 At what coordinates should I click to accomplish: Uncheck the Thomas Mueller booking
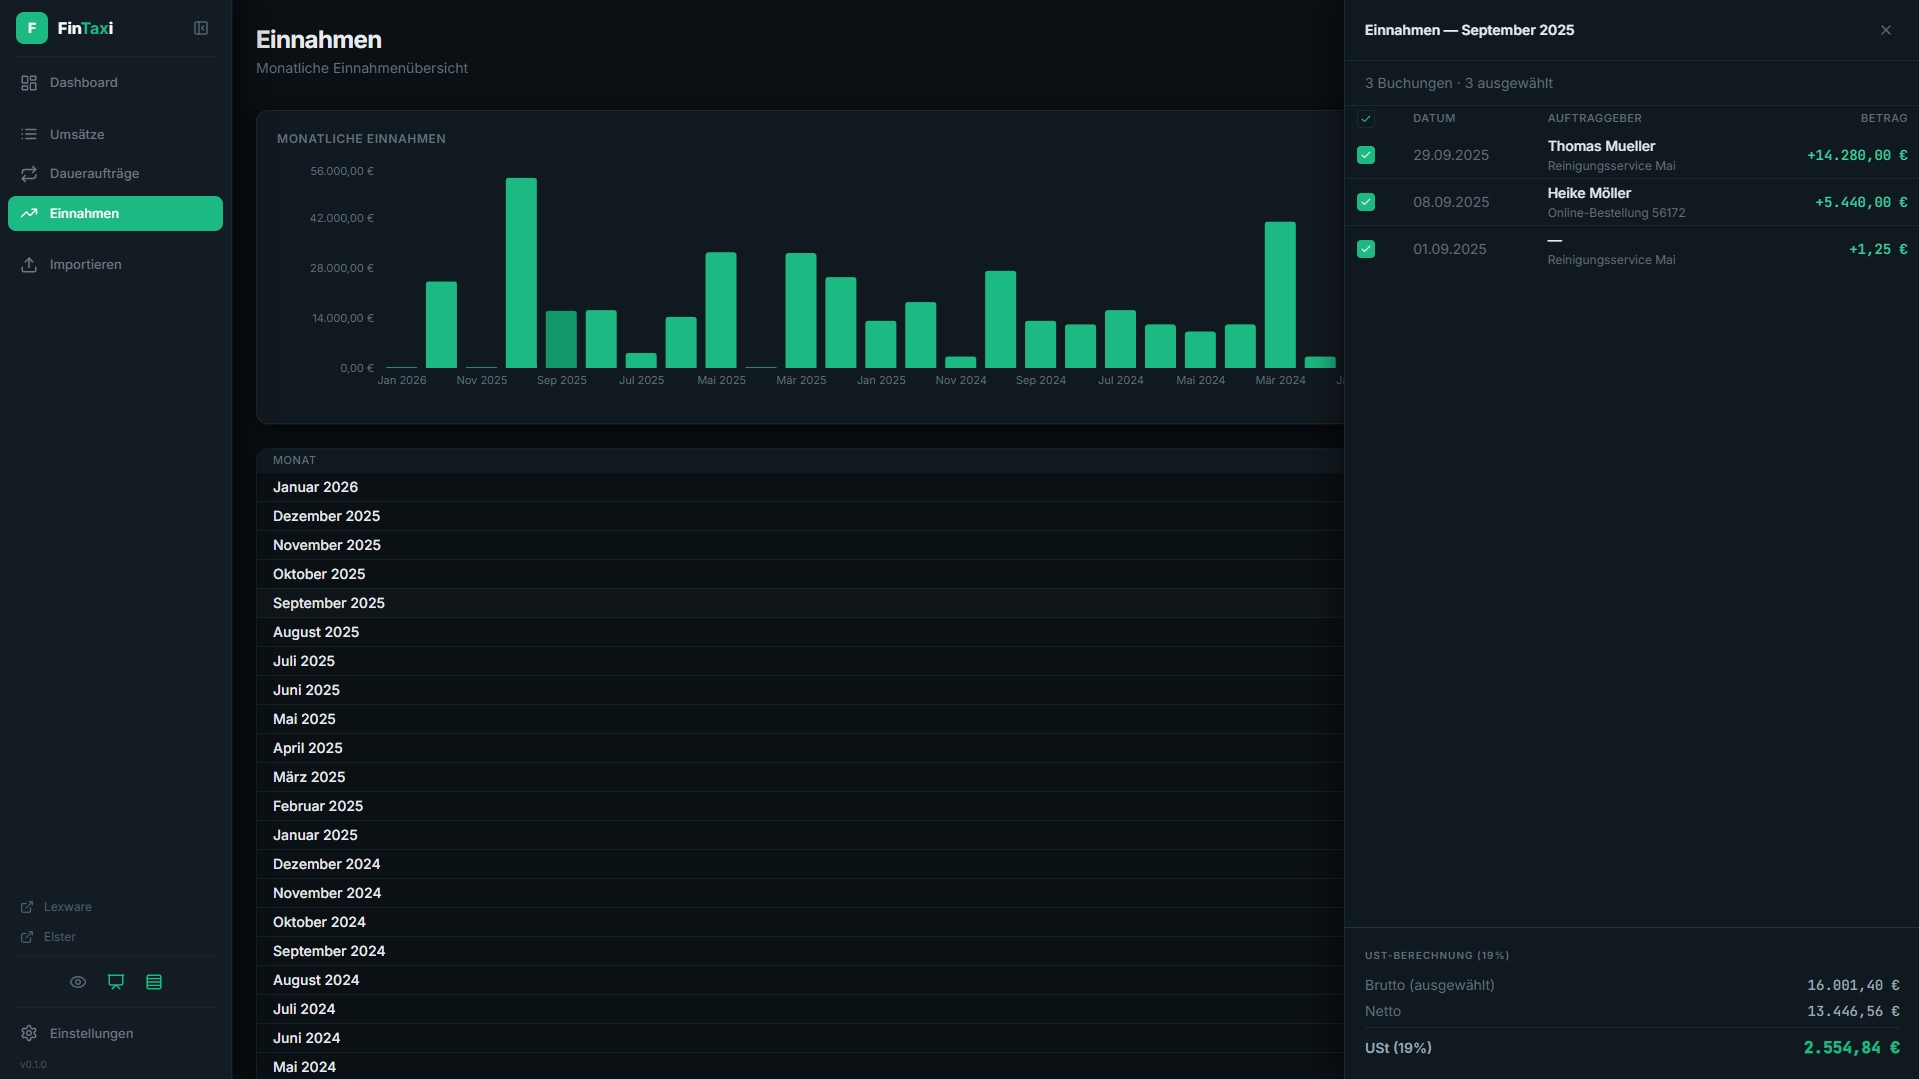click(1366, 155)
